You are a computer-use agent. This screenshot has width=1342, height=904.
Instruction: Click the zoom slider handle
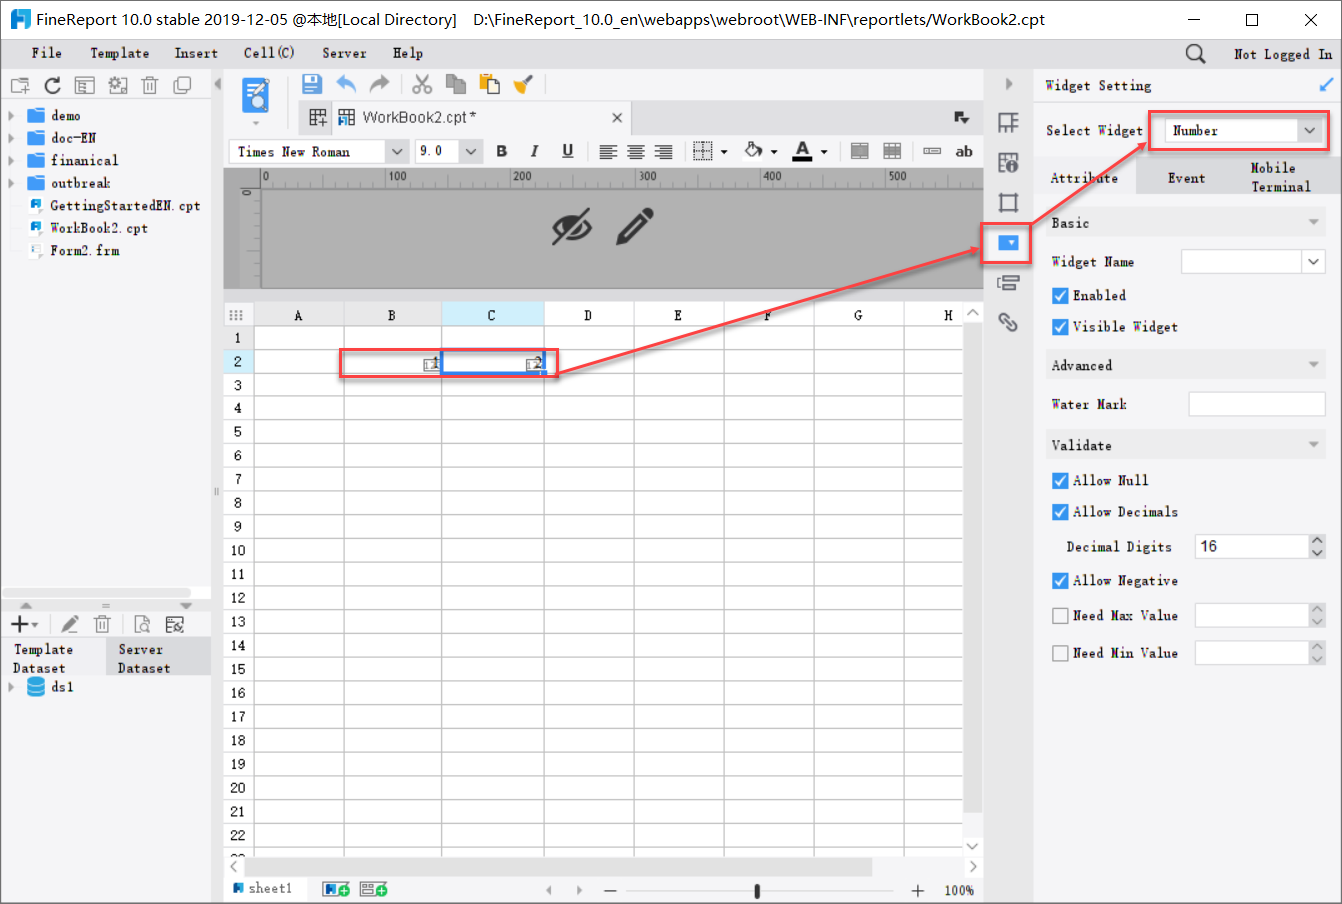757,890
